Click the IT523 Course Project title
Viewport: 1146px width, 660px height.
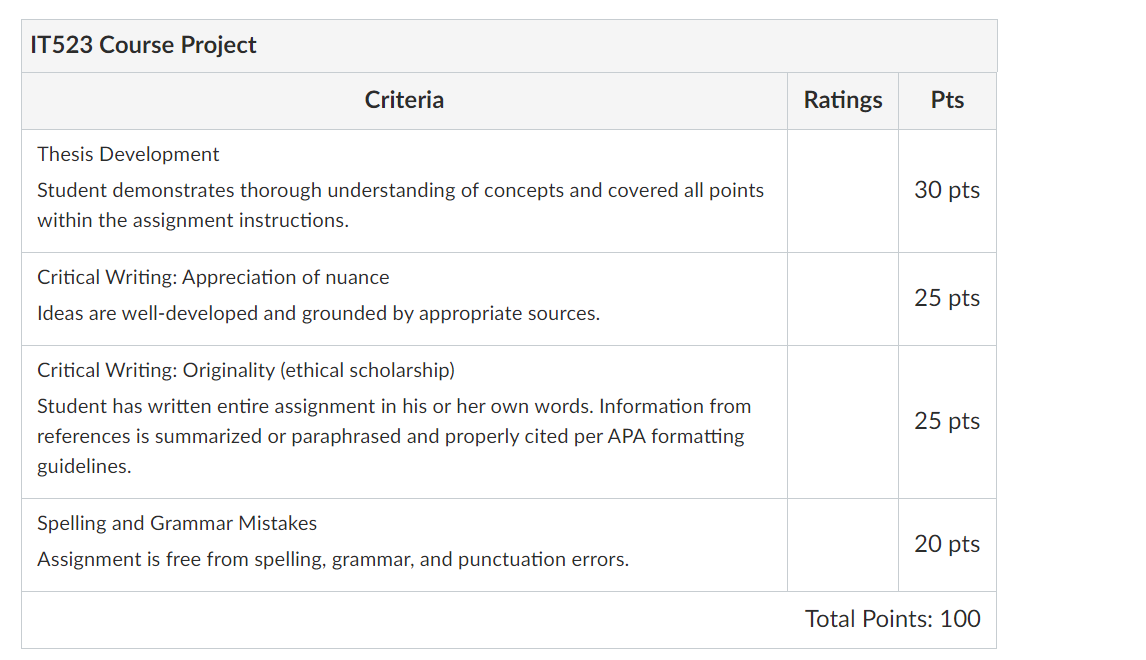(x=143, y=45)
